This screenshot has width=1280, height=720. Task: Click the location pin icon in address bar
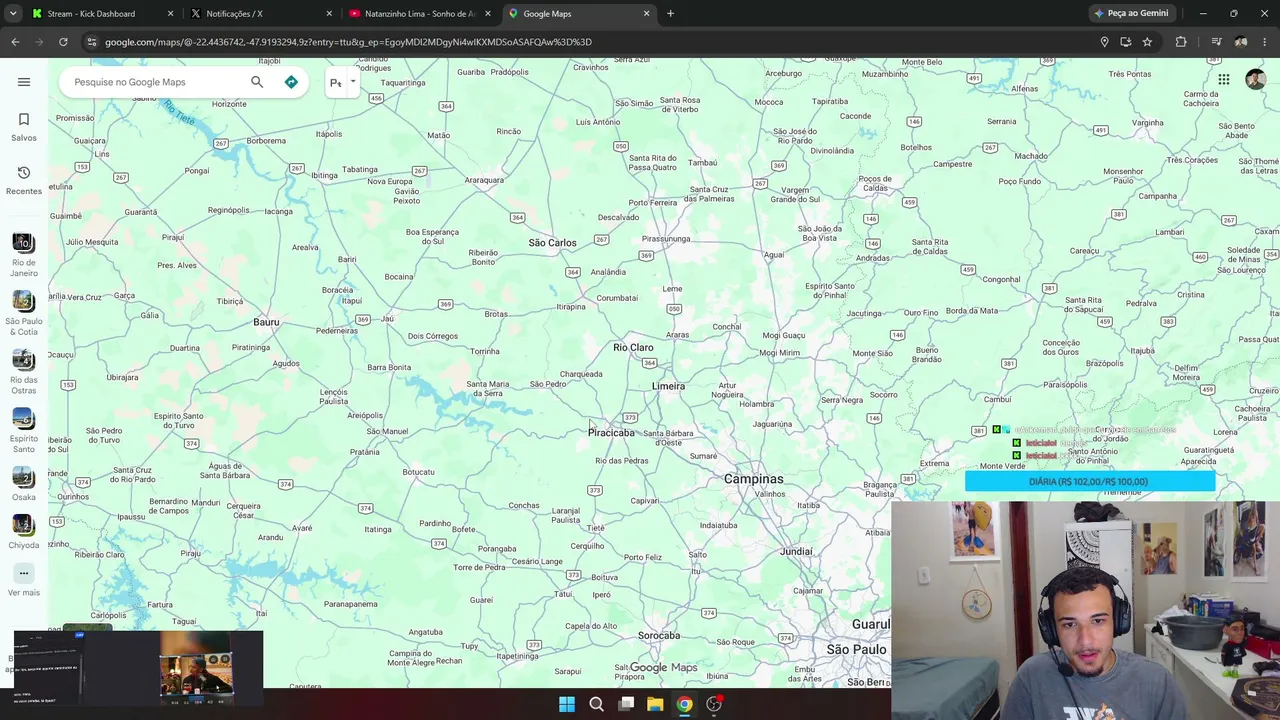[1104, 42]
